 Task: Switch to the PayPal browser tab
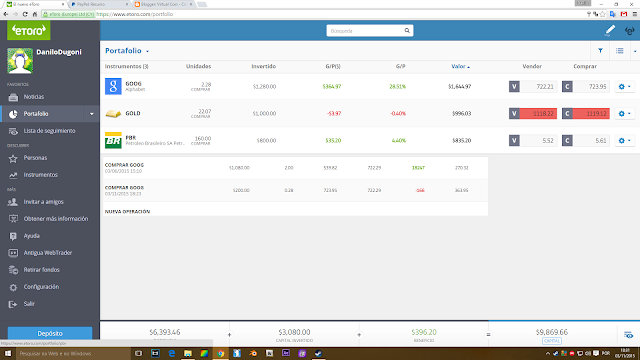coord(98,4)
